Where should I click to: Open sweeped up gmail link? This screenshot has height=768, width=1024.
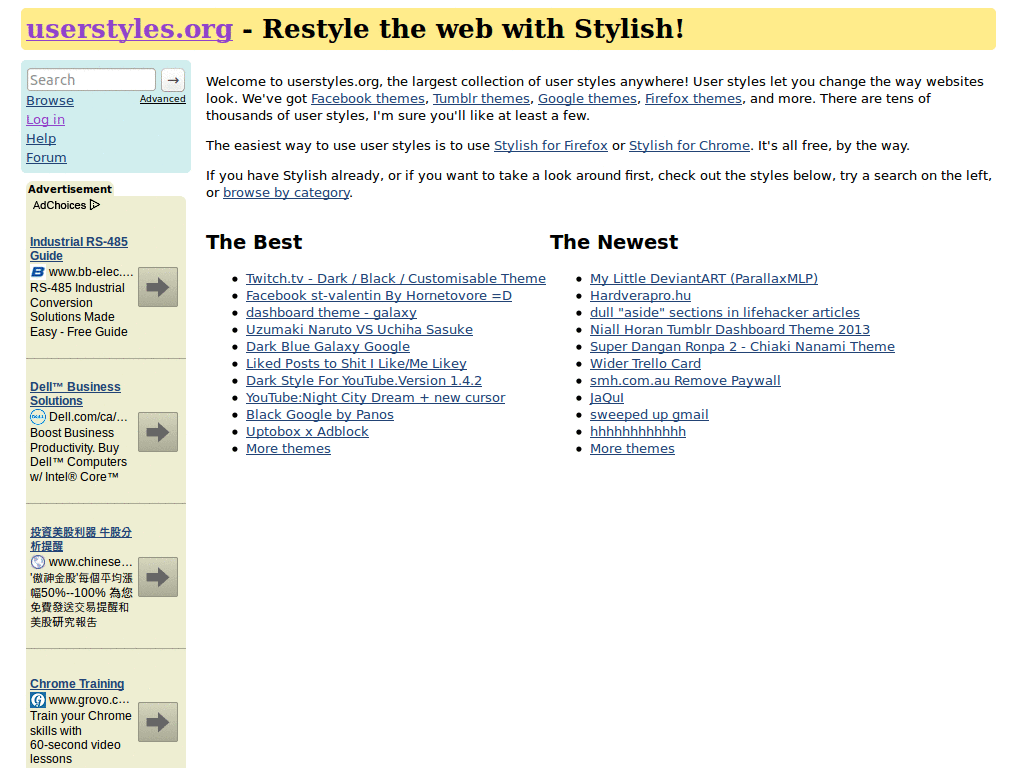649,415
